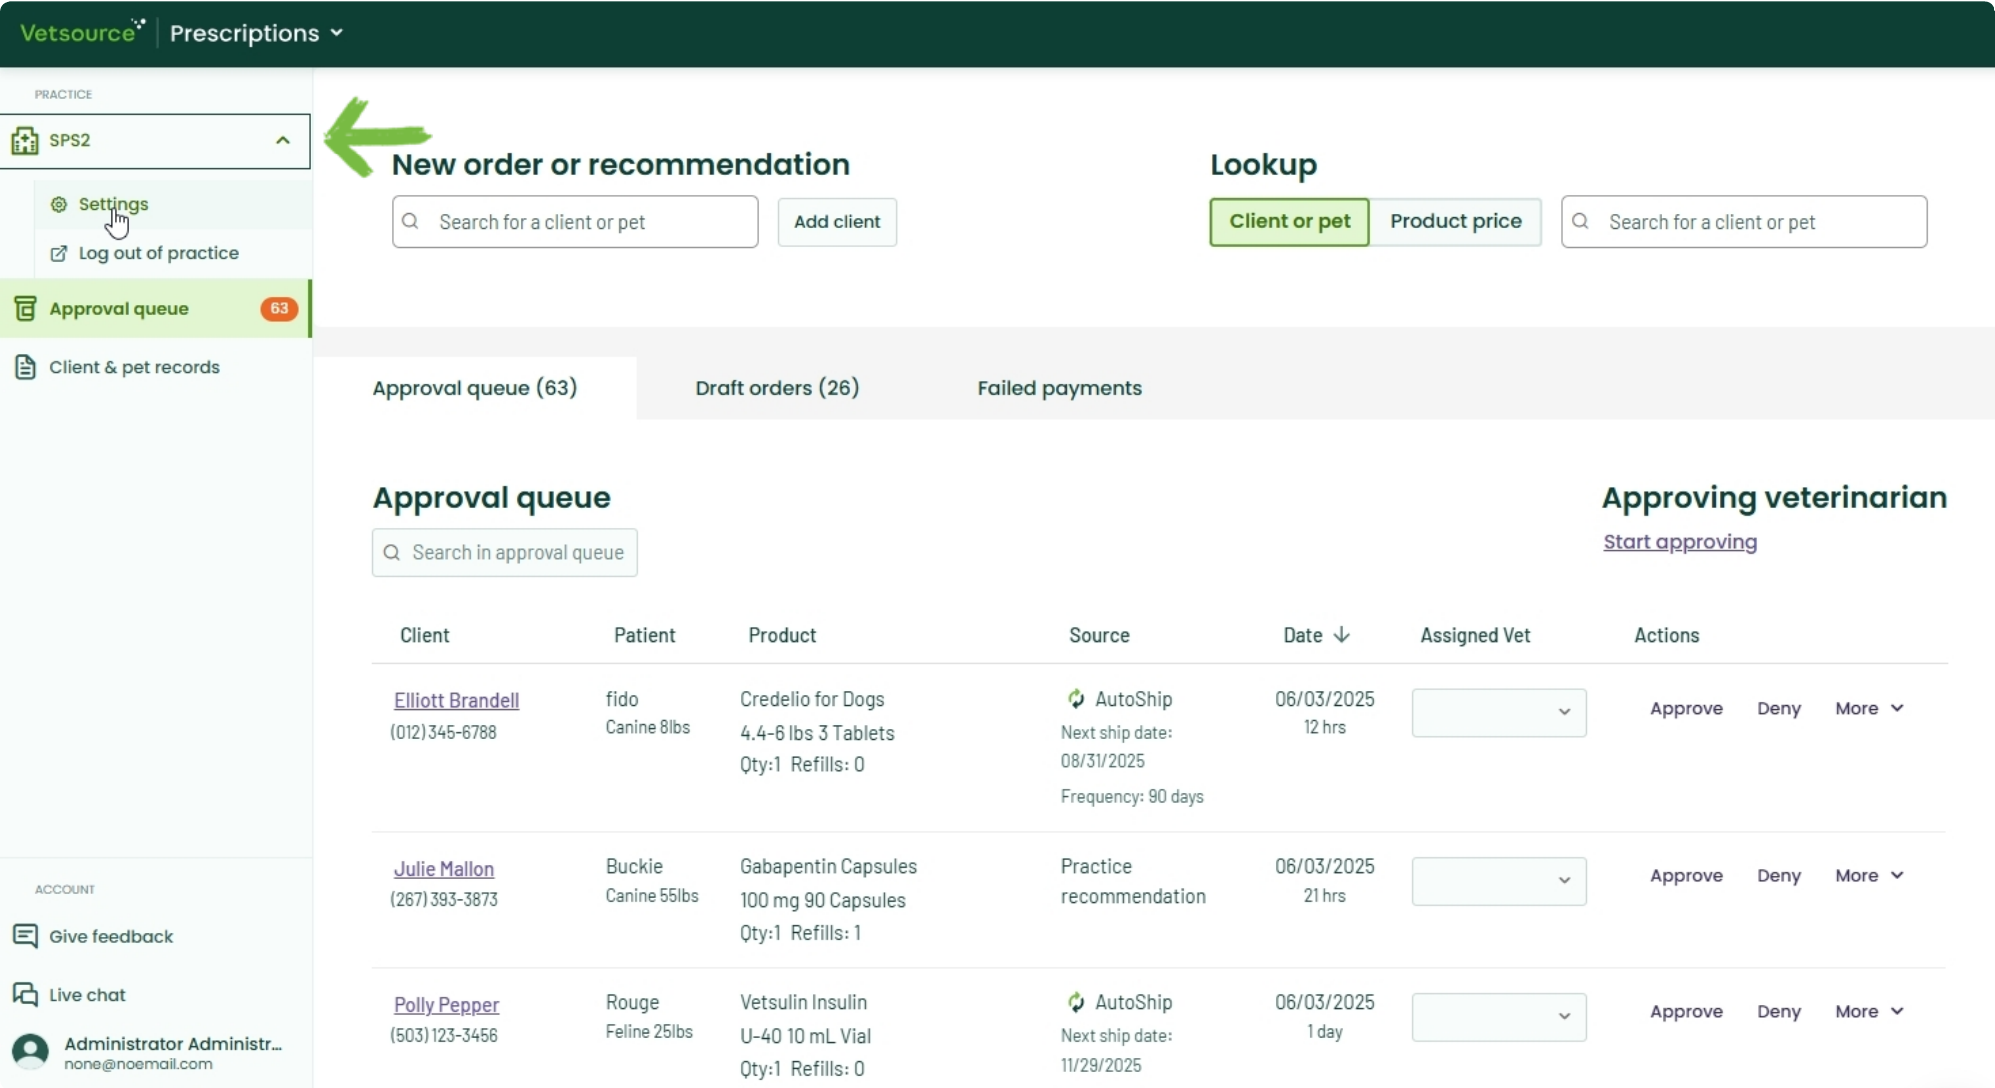The width and height of the screenshot is (1995, 1088).
Task: Open Elliott Brandell client link
Action: pyautogui.click(x=456, y=700)
